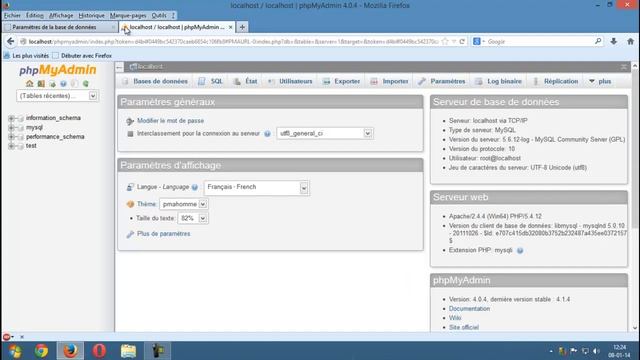Image resolution: width=640 pixels, height=360 pixels.
Task: Open the Documentation link
Action: click(469, 309)
